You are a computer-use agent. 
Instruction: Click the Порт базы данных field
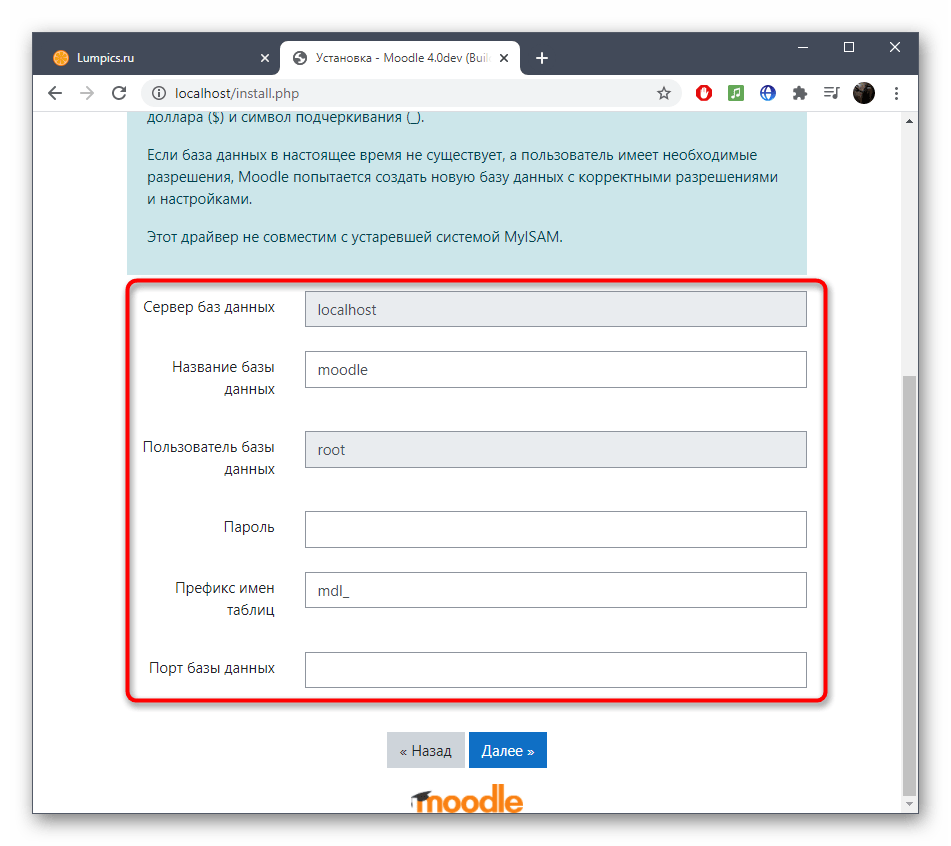click(555, 670)
